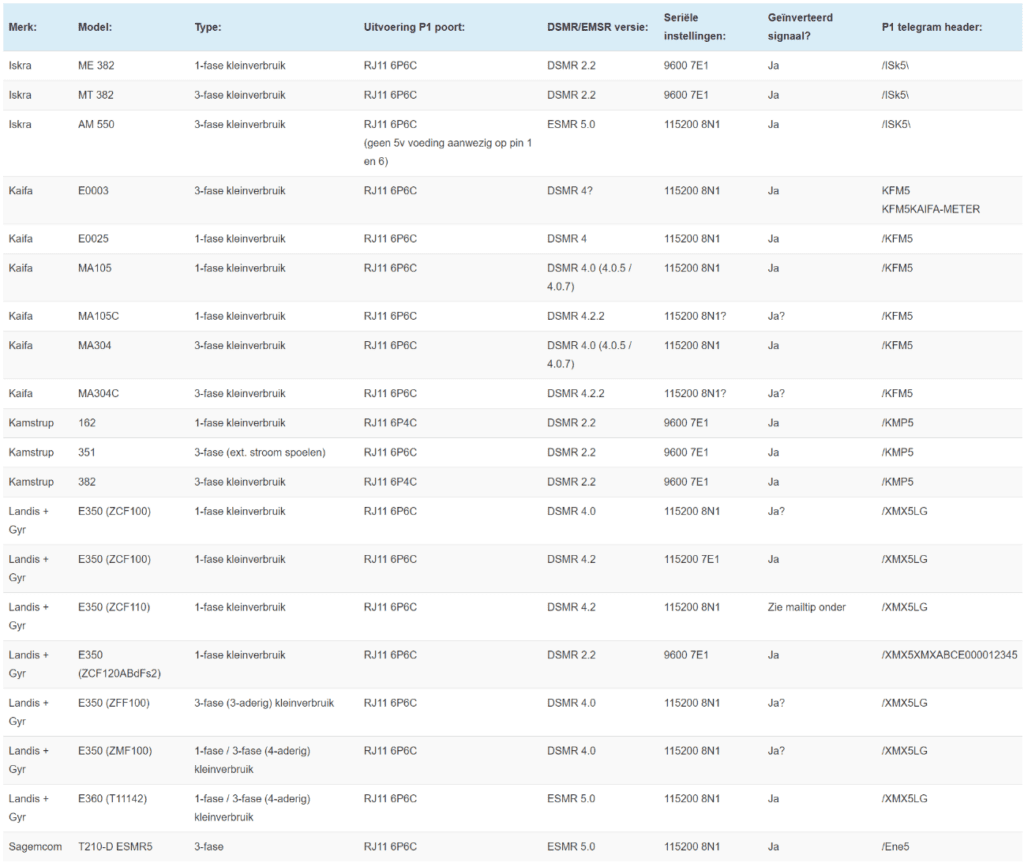
Task: Click the '/XMX5XMXABCE000012345' header cell
Action: point(950,655)
